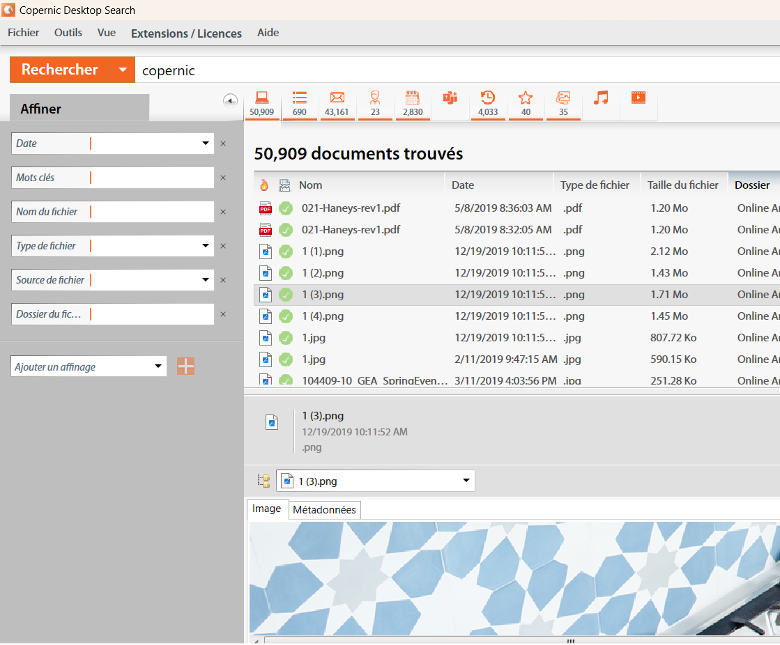Click the orange Rechercher button
This screenshot has width=780, height=645.
click(x=60, y=70)
